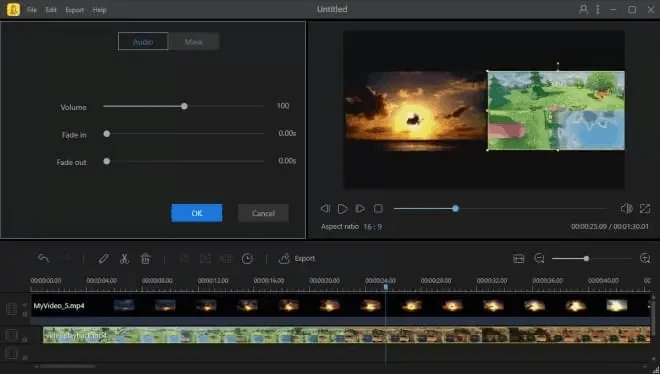The height and width of the screenshot is (374, 660).
Task: Click the Export button in the timeline toolbar
Action: point(297,258)
